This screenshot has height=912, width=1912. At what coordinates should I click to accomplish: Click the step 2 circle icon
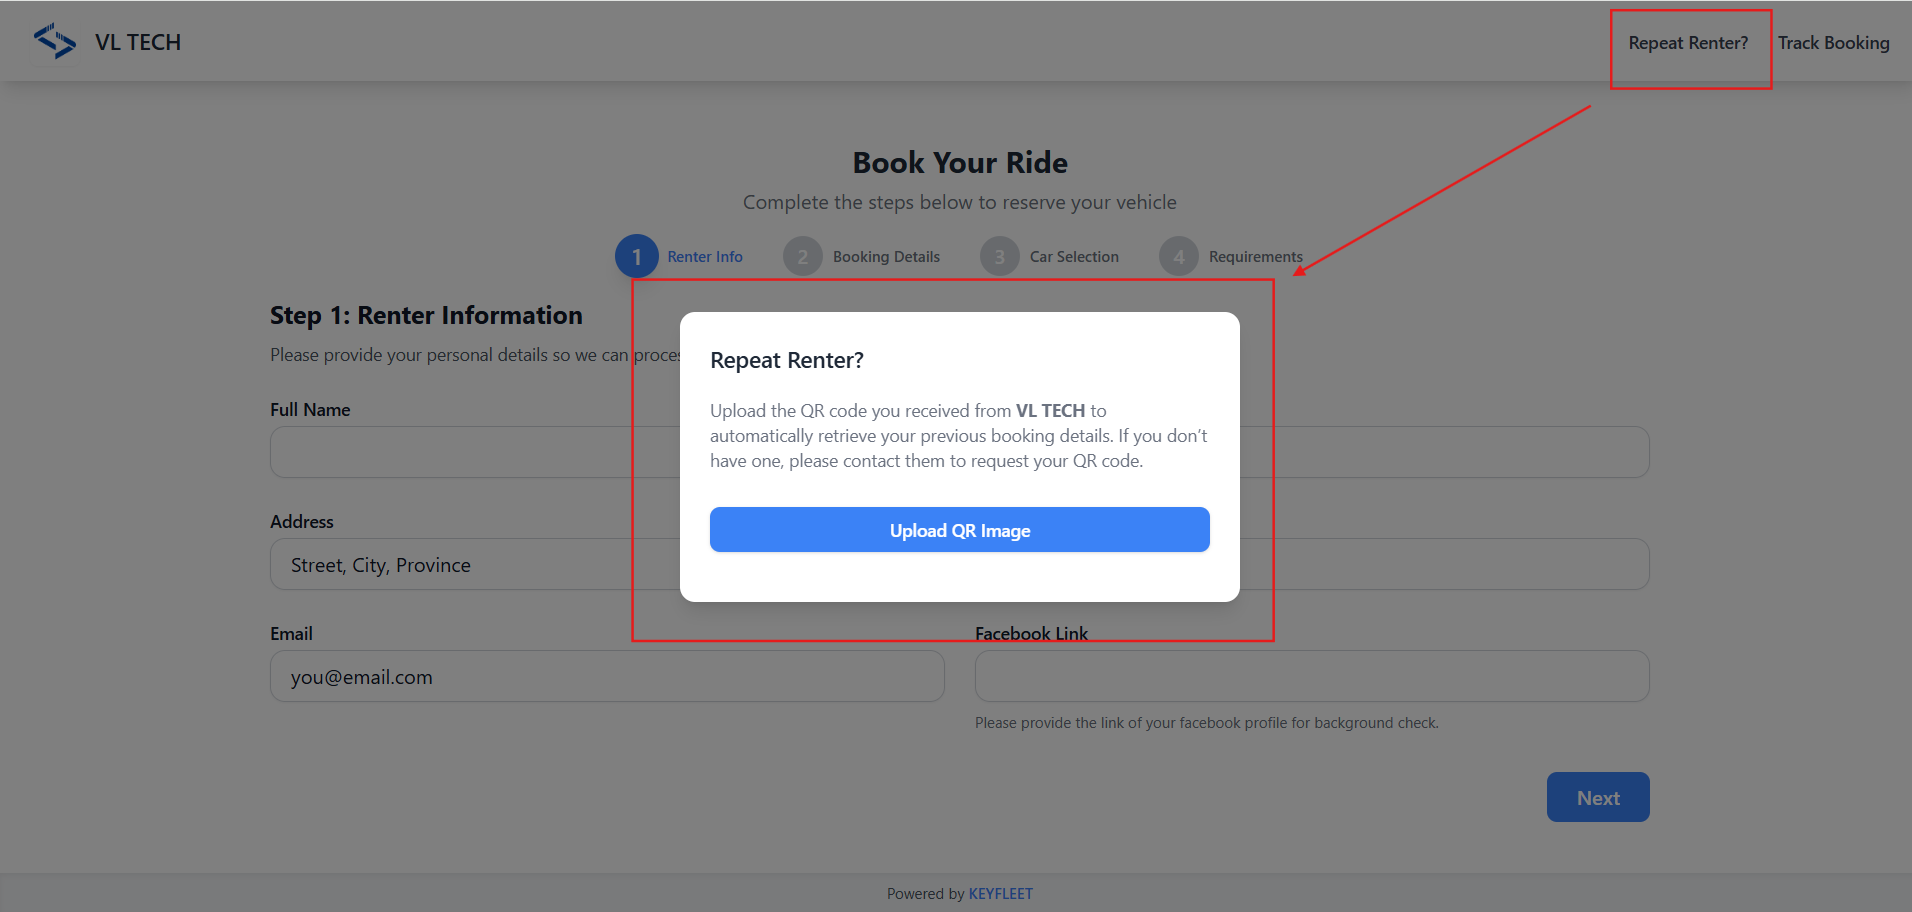[x=802, y=257]
